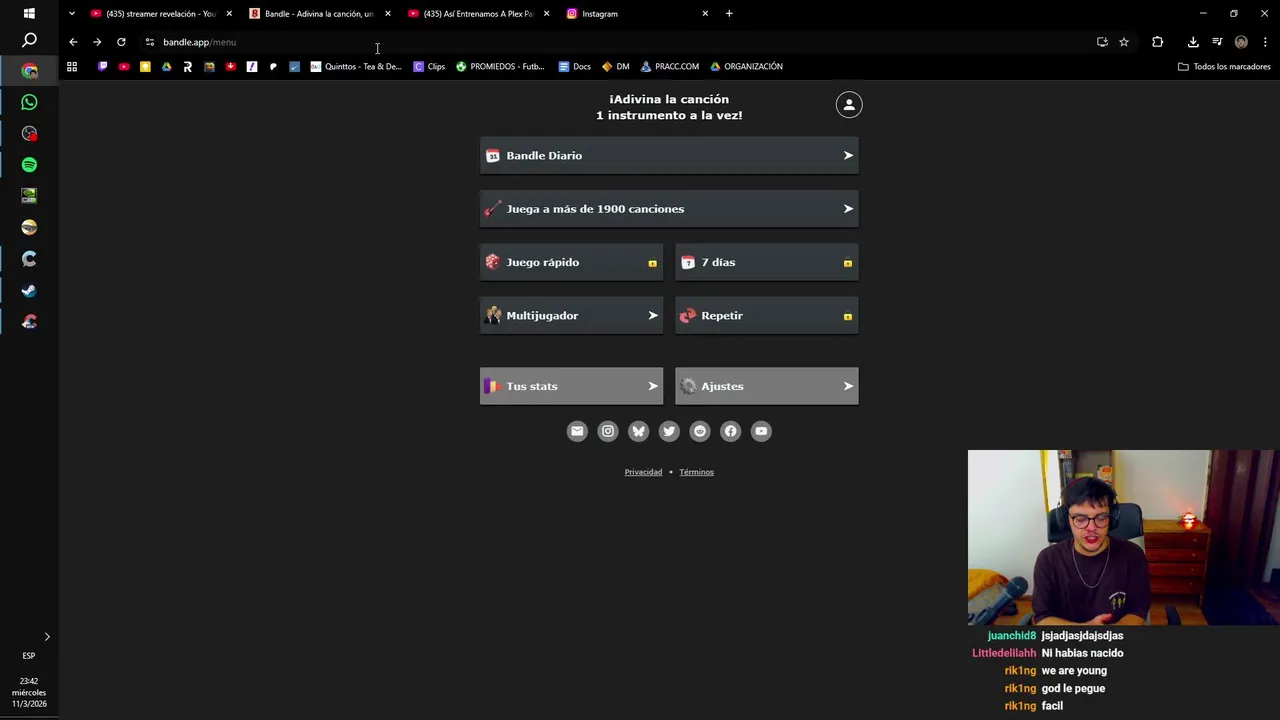Expand Todos los marcadores folder
This screenshot has height=720, width=1280.
(x=1224, y=67)
